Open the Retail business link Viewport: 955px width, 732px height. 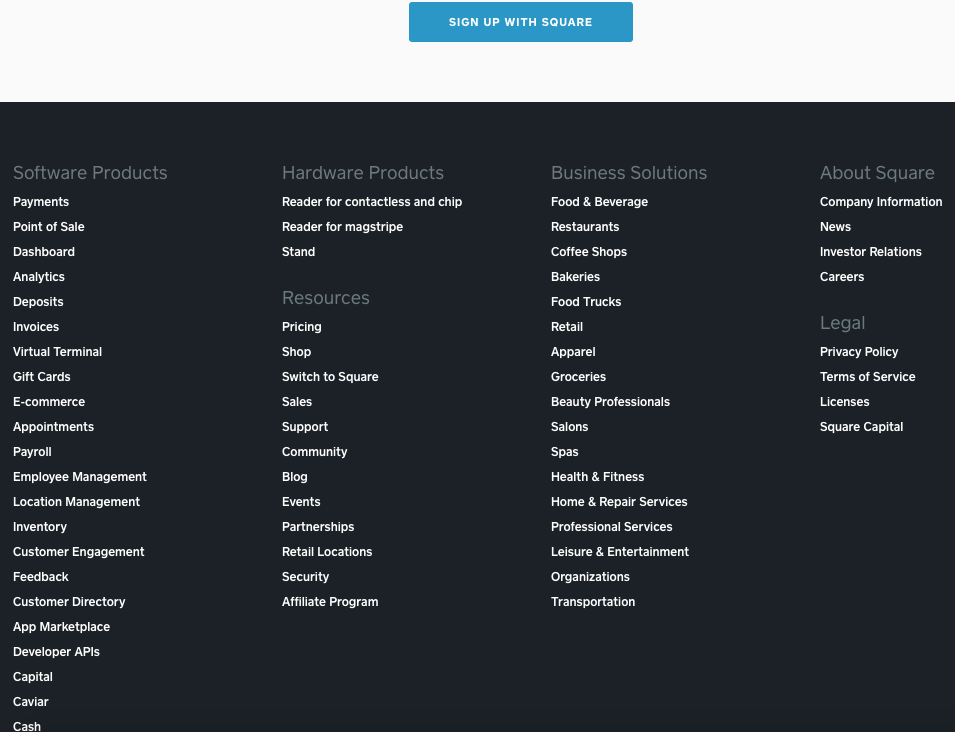(566, 326)
